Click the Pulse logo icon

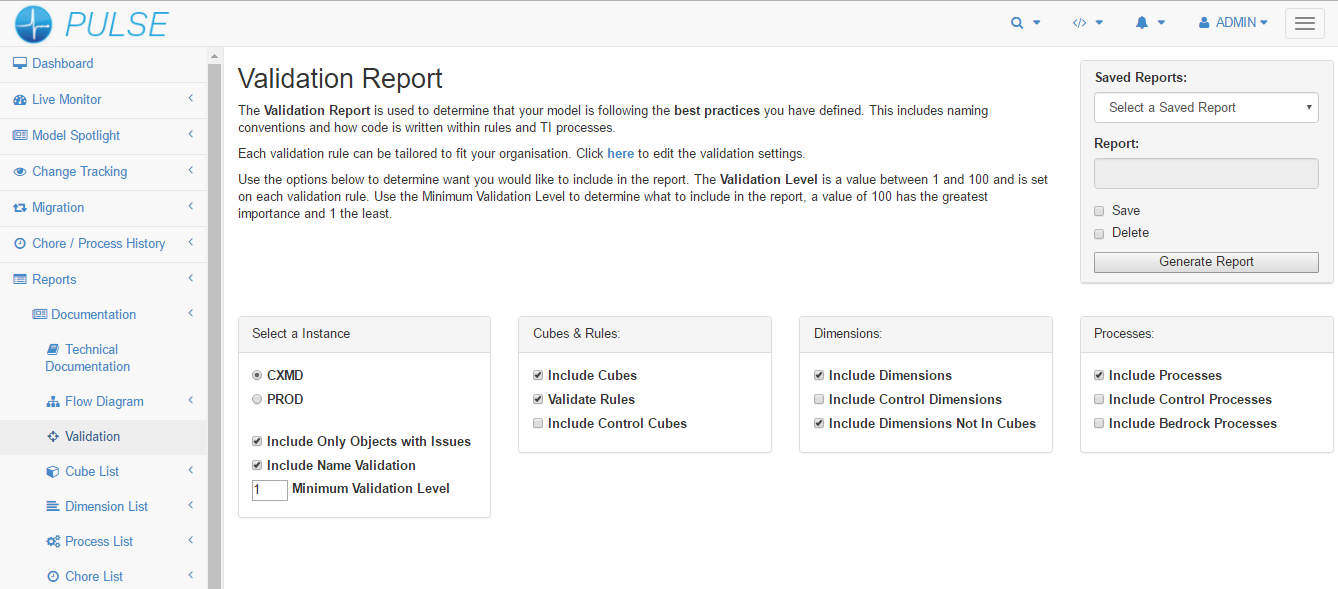click(32, 23)
